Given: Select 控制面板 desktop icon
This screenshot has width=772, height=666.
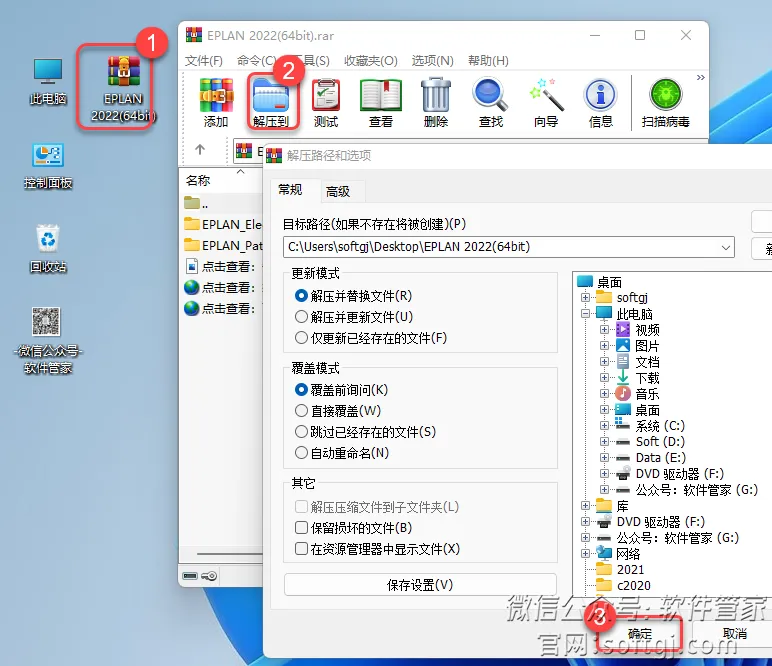Looking at the screenshot, I should (48, 166).
